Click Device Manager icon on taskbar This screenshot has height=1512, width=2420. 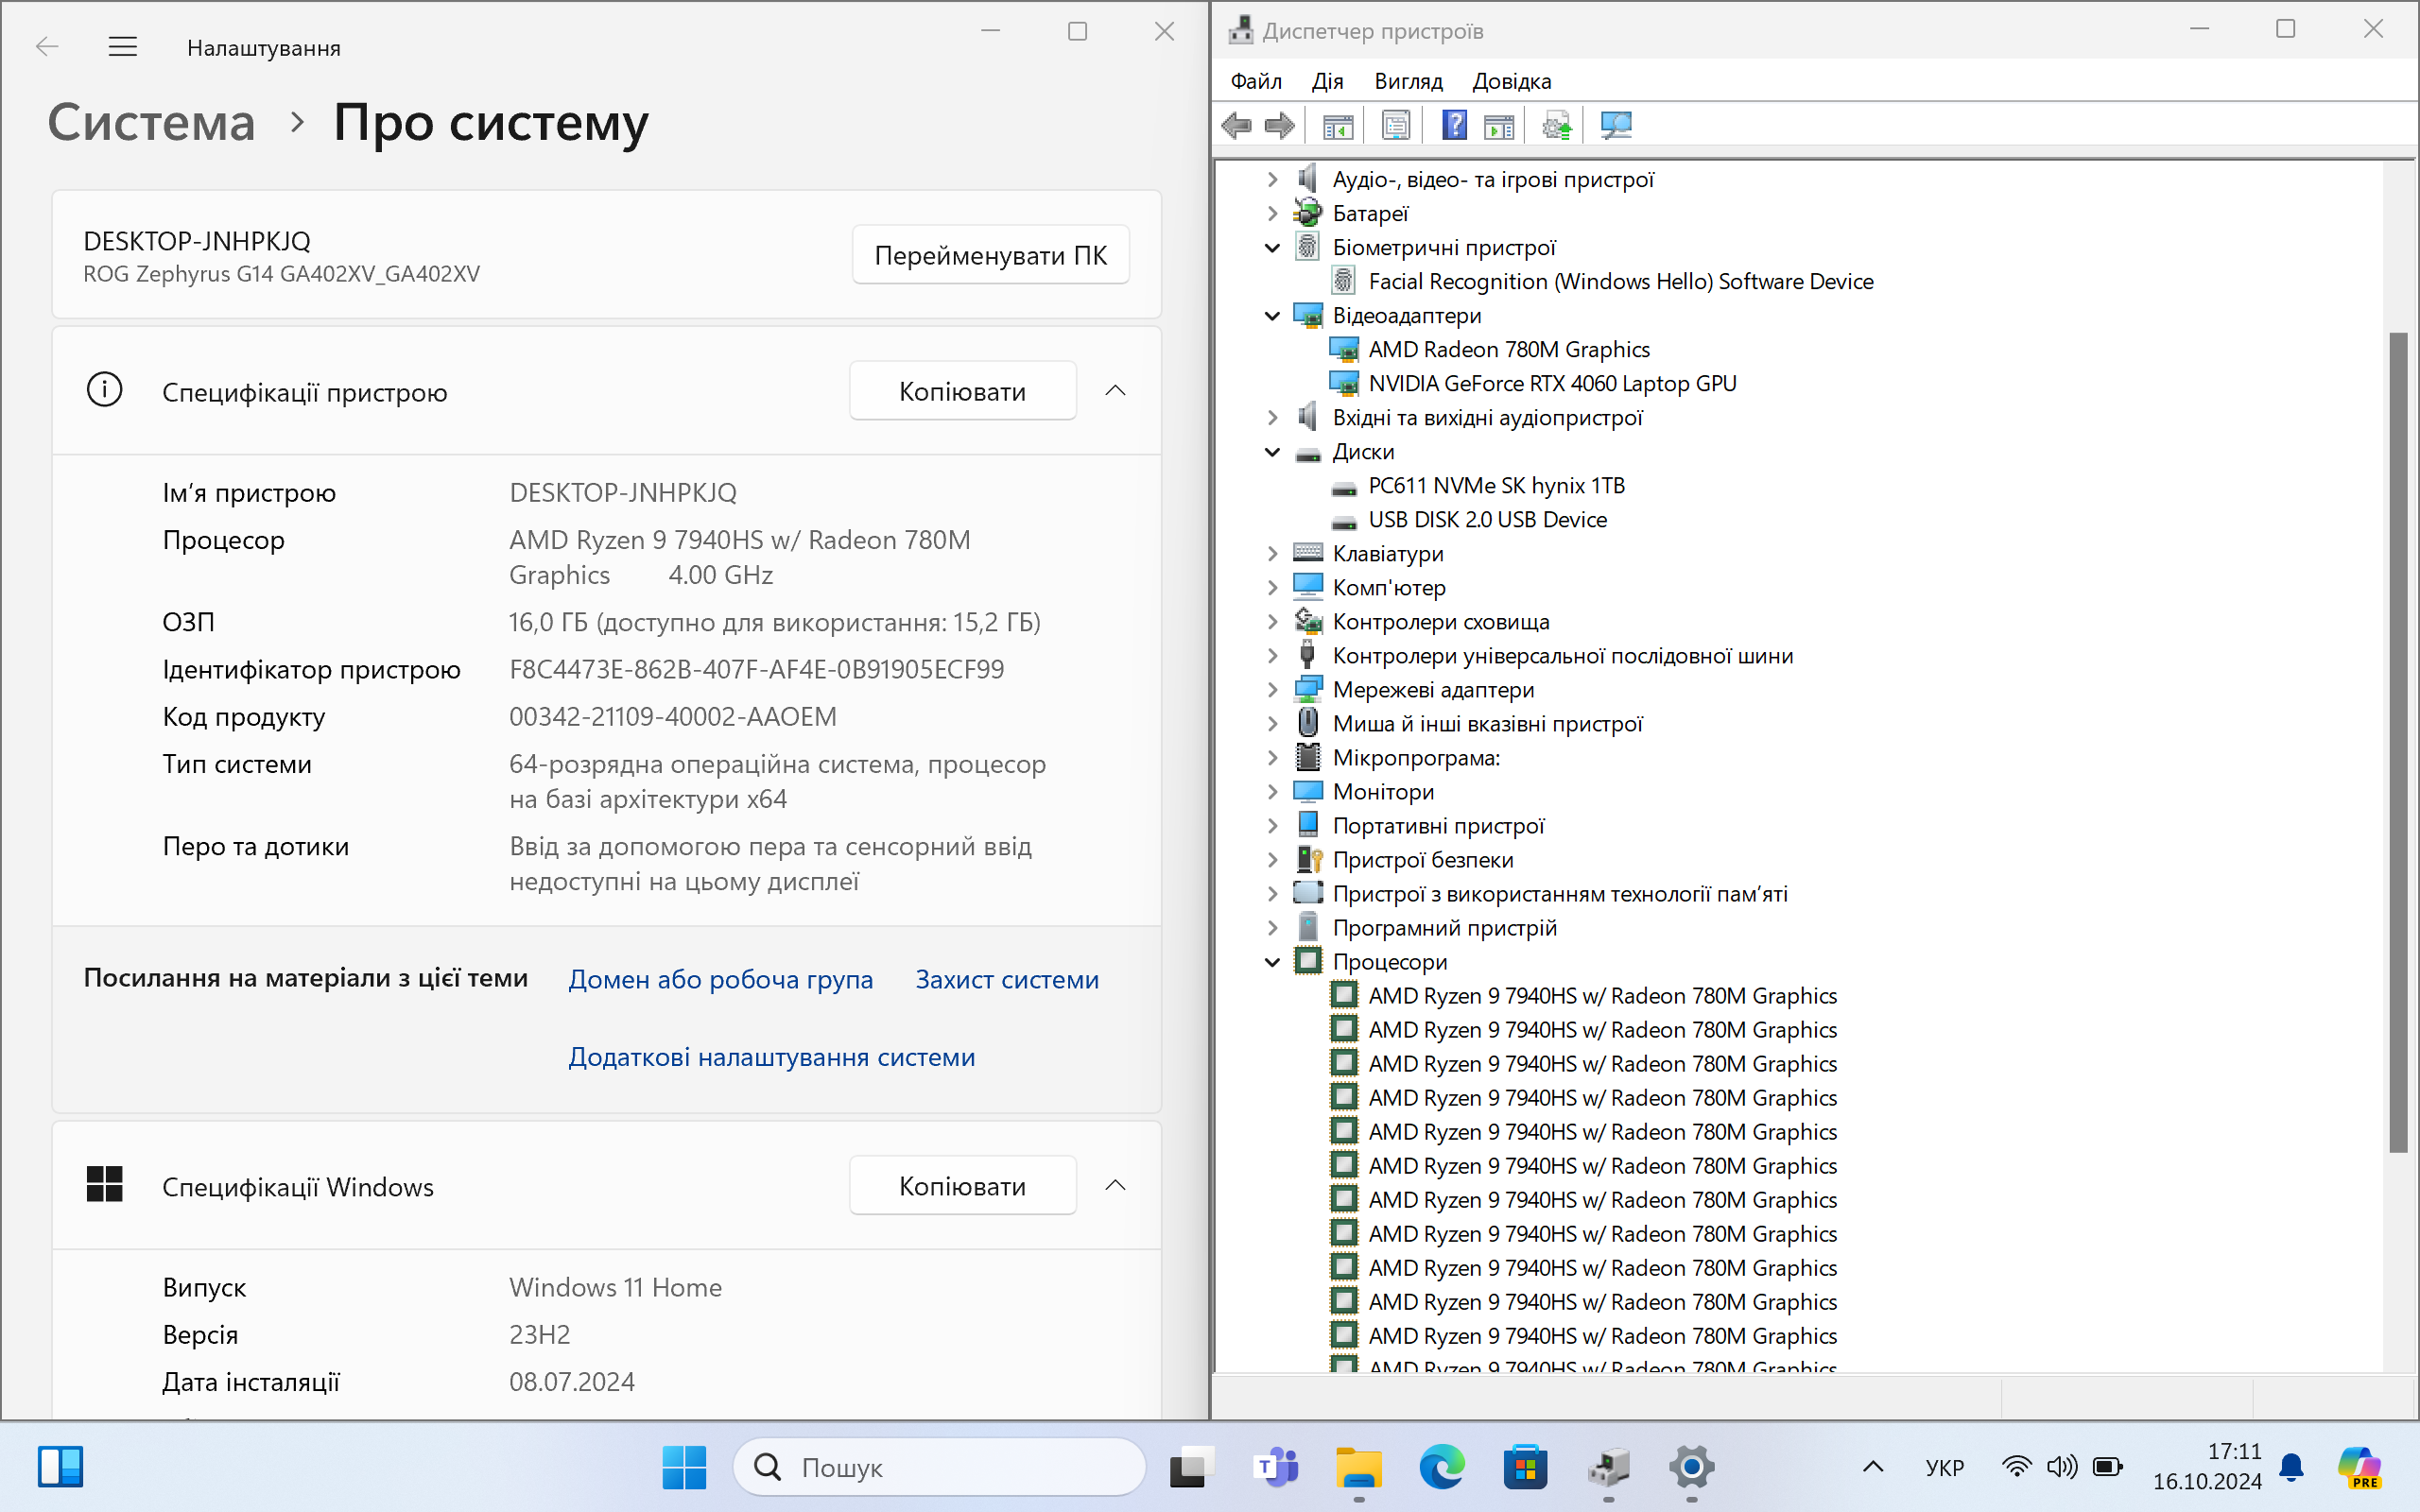[x=1608, y=1467]
